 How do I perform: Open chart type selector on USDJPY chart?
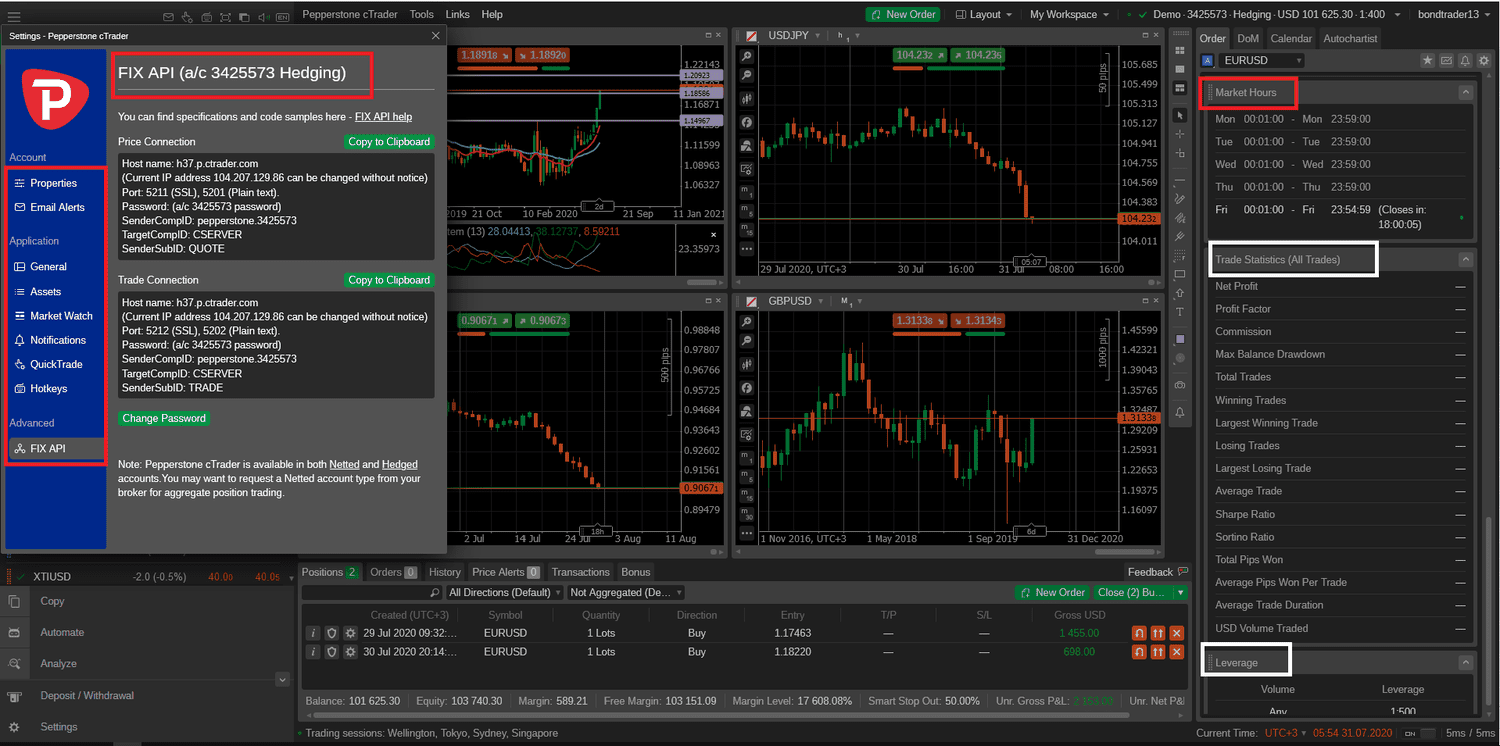click(x=746, y=99)
